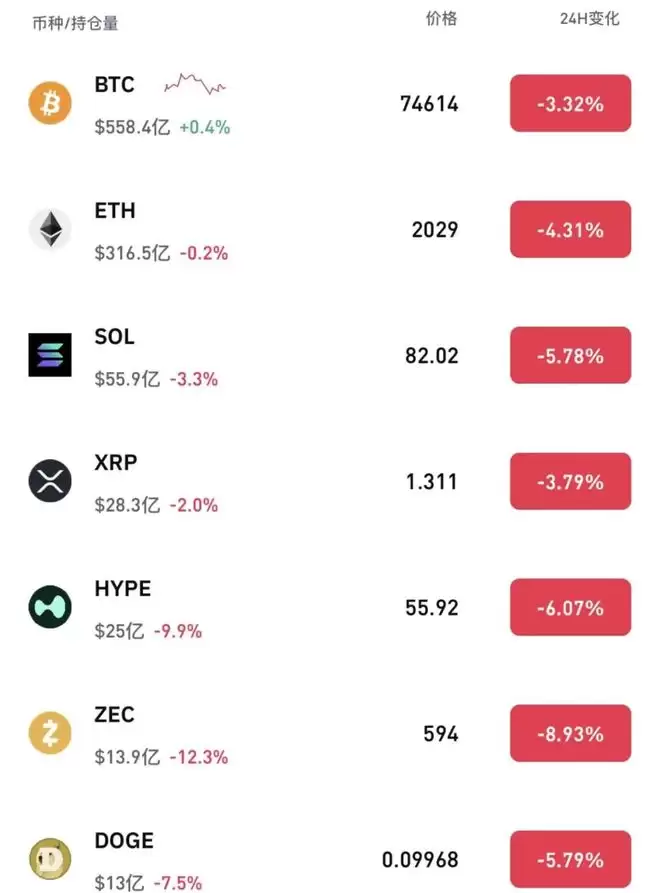Select the Zcash ZEC icon
Image resolution: width=660 pixels, height=893 pixels.
(x=50, y=733)
